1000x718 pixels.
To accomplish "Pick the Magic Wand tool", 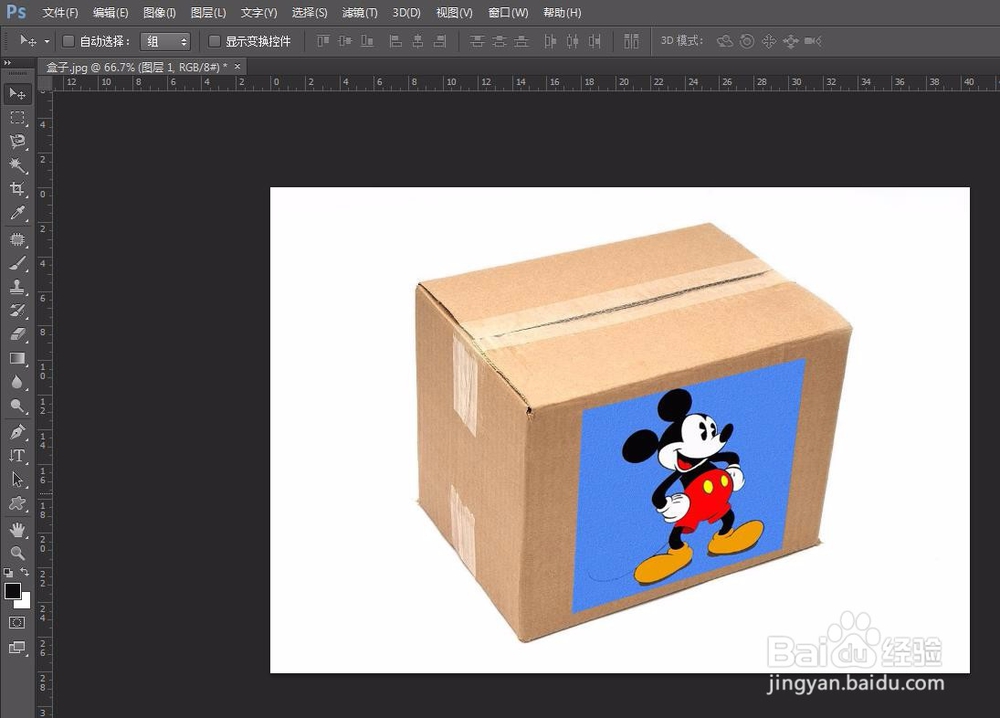I will [17, 165].
